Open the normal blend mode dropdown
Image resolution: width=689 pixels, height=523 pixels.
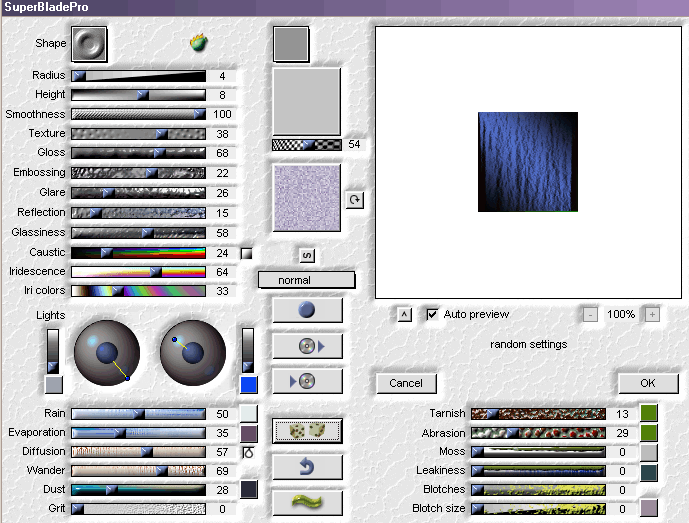point(306,280)
